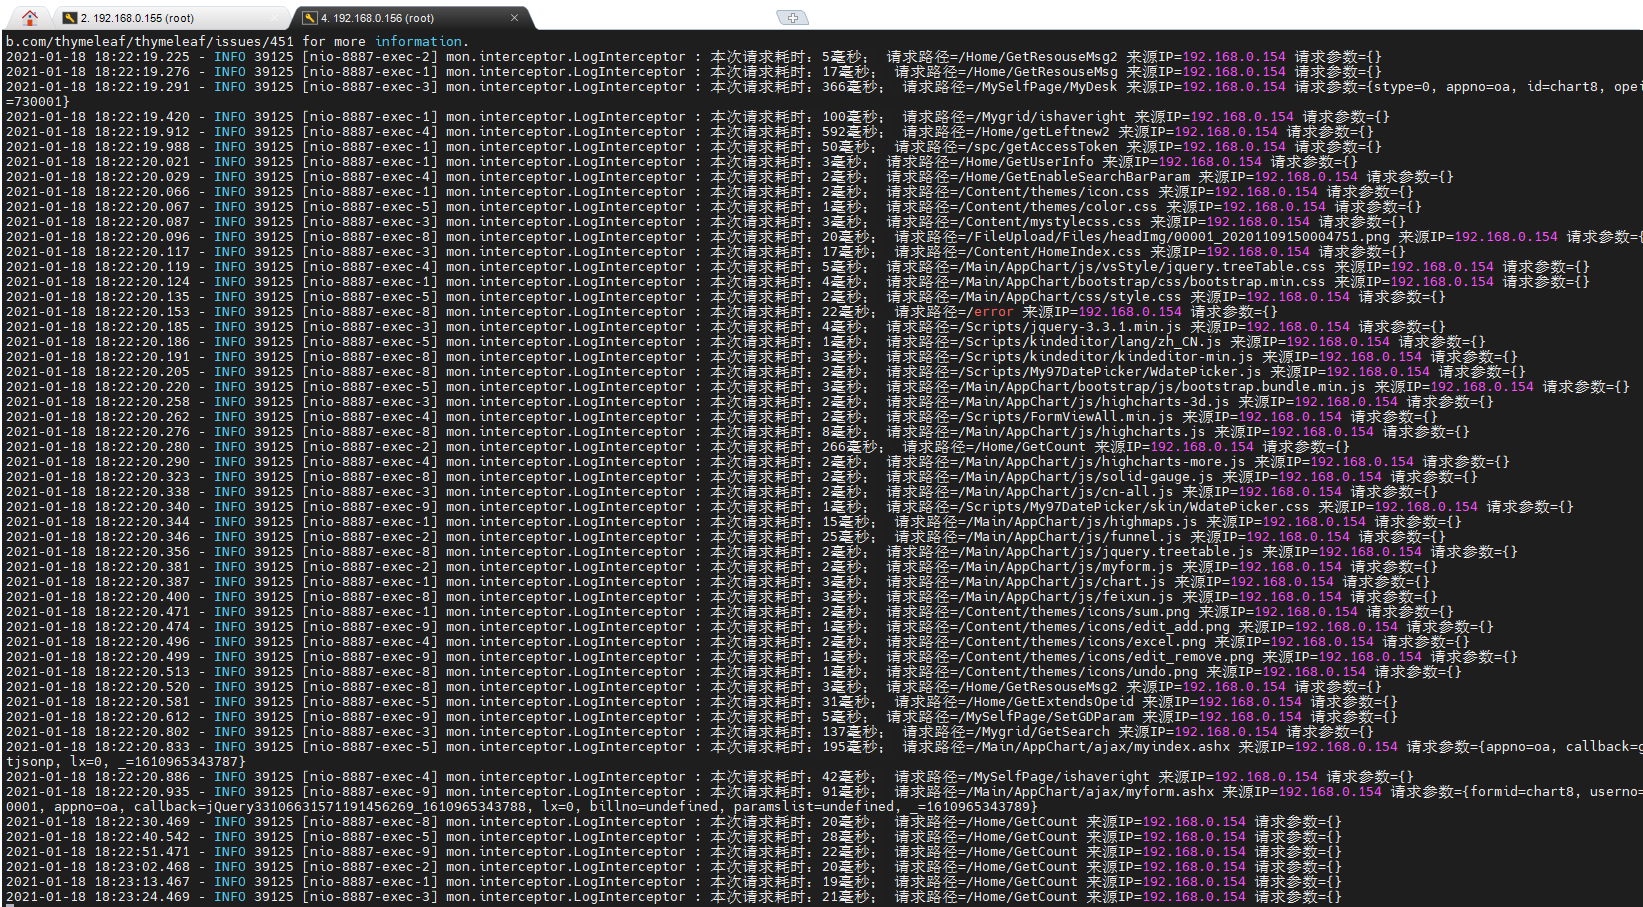Click the kindeditor/lang/zh_CN.js path
The image size is (1643, 907).
tap(1092, 342)
